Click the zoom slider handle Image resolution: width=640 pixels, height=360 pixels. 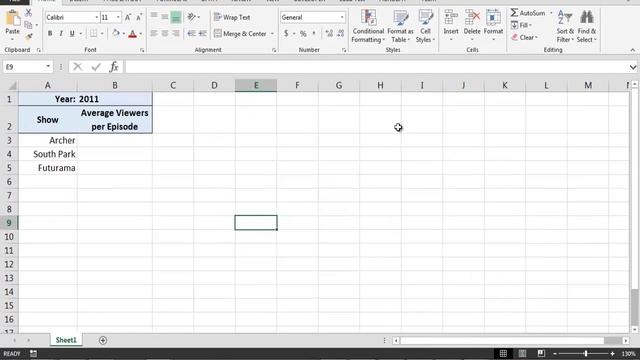[586, 353]
